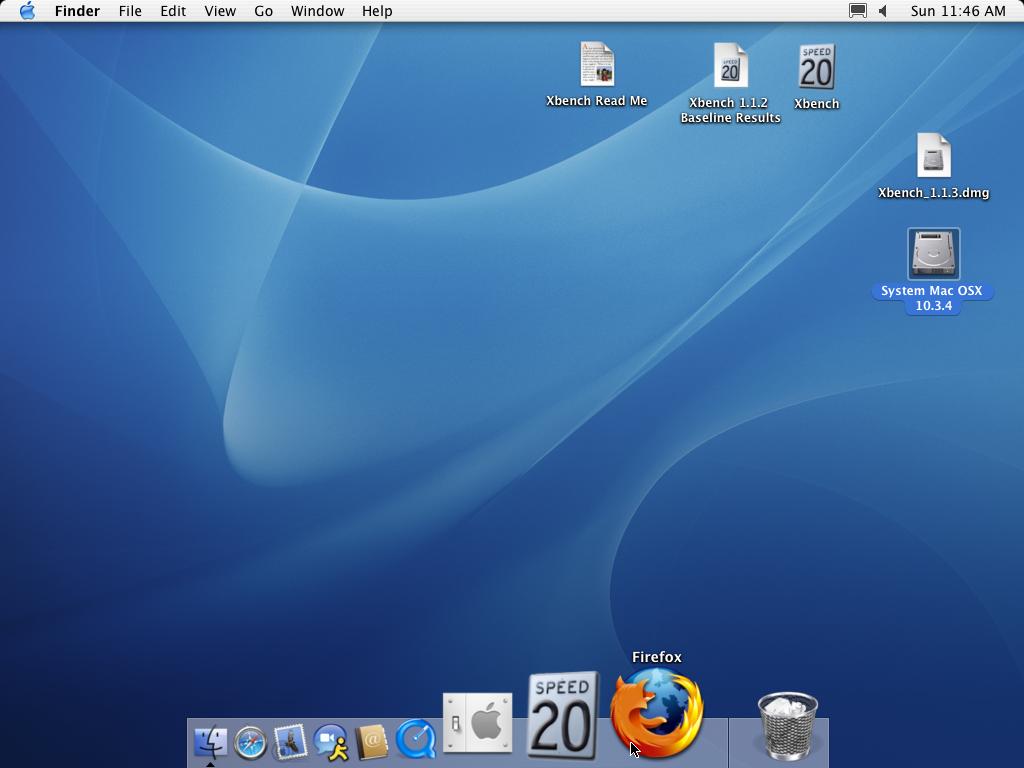The width and height of the screenshot is (1024, 768).
Task: Click the volume speaker icon in menu bar
Action: point(883,11)
